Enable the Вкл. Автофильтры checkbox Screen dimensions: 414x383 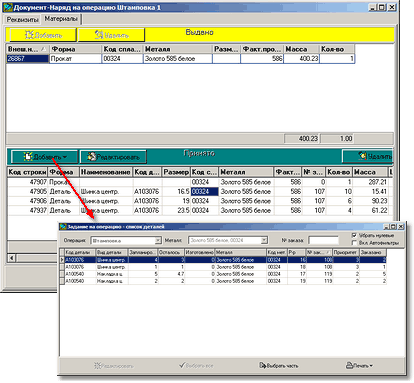[354, 243]
